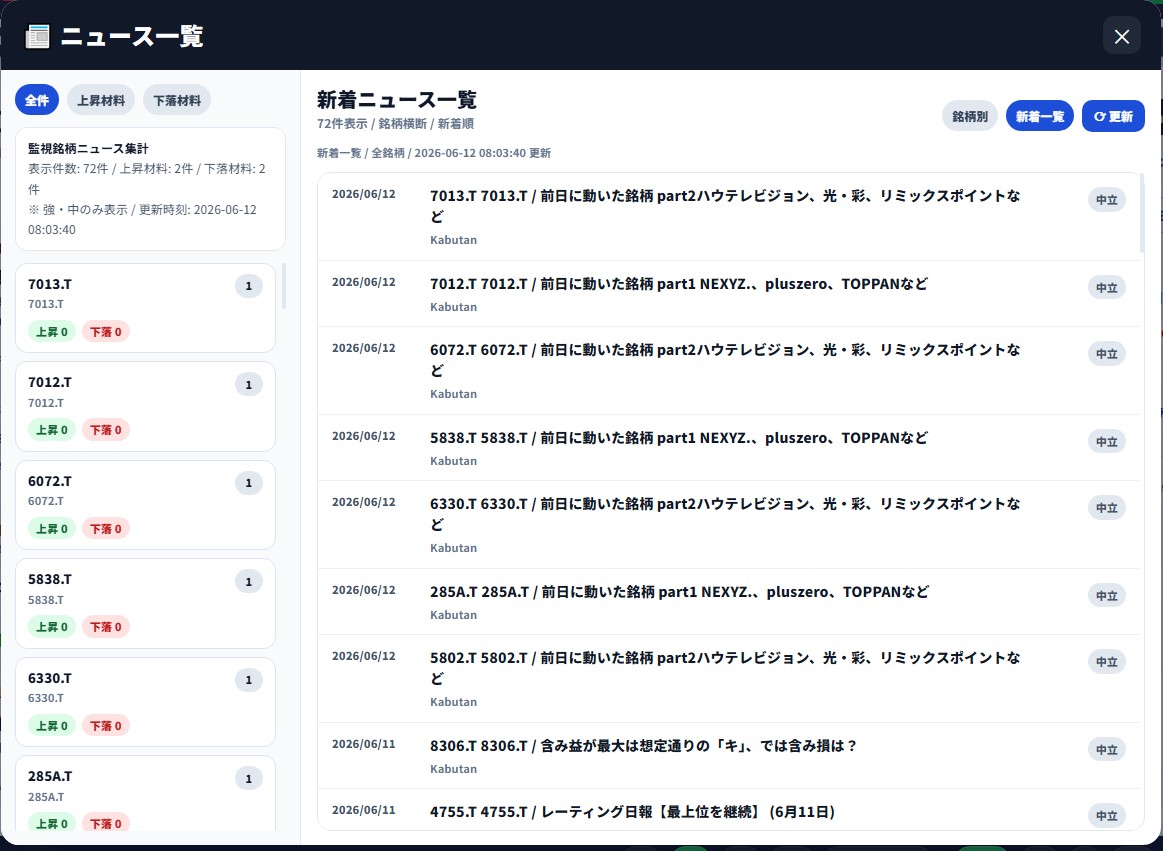Select the 下落材料 filter tab
The image size is (1163, 851).
(177, 99)
